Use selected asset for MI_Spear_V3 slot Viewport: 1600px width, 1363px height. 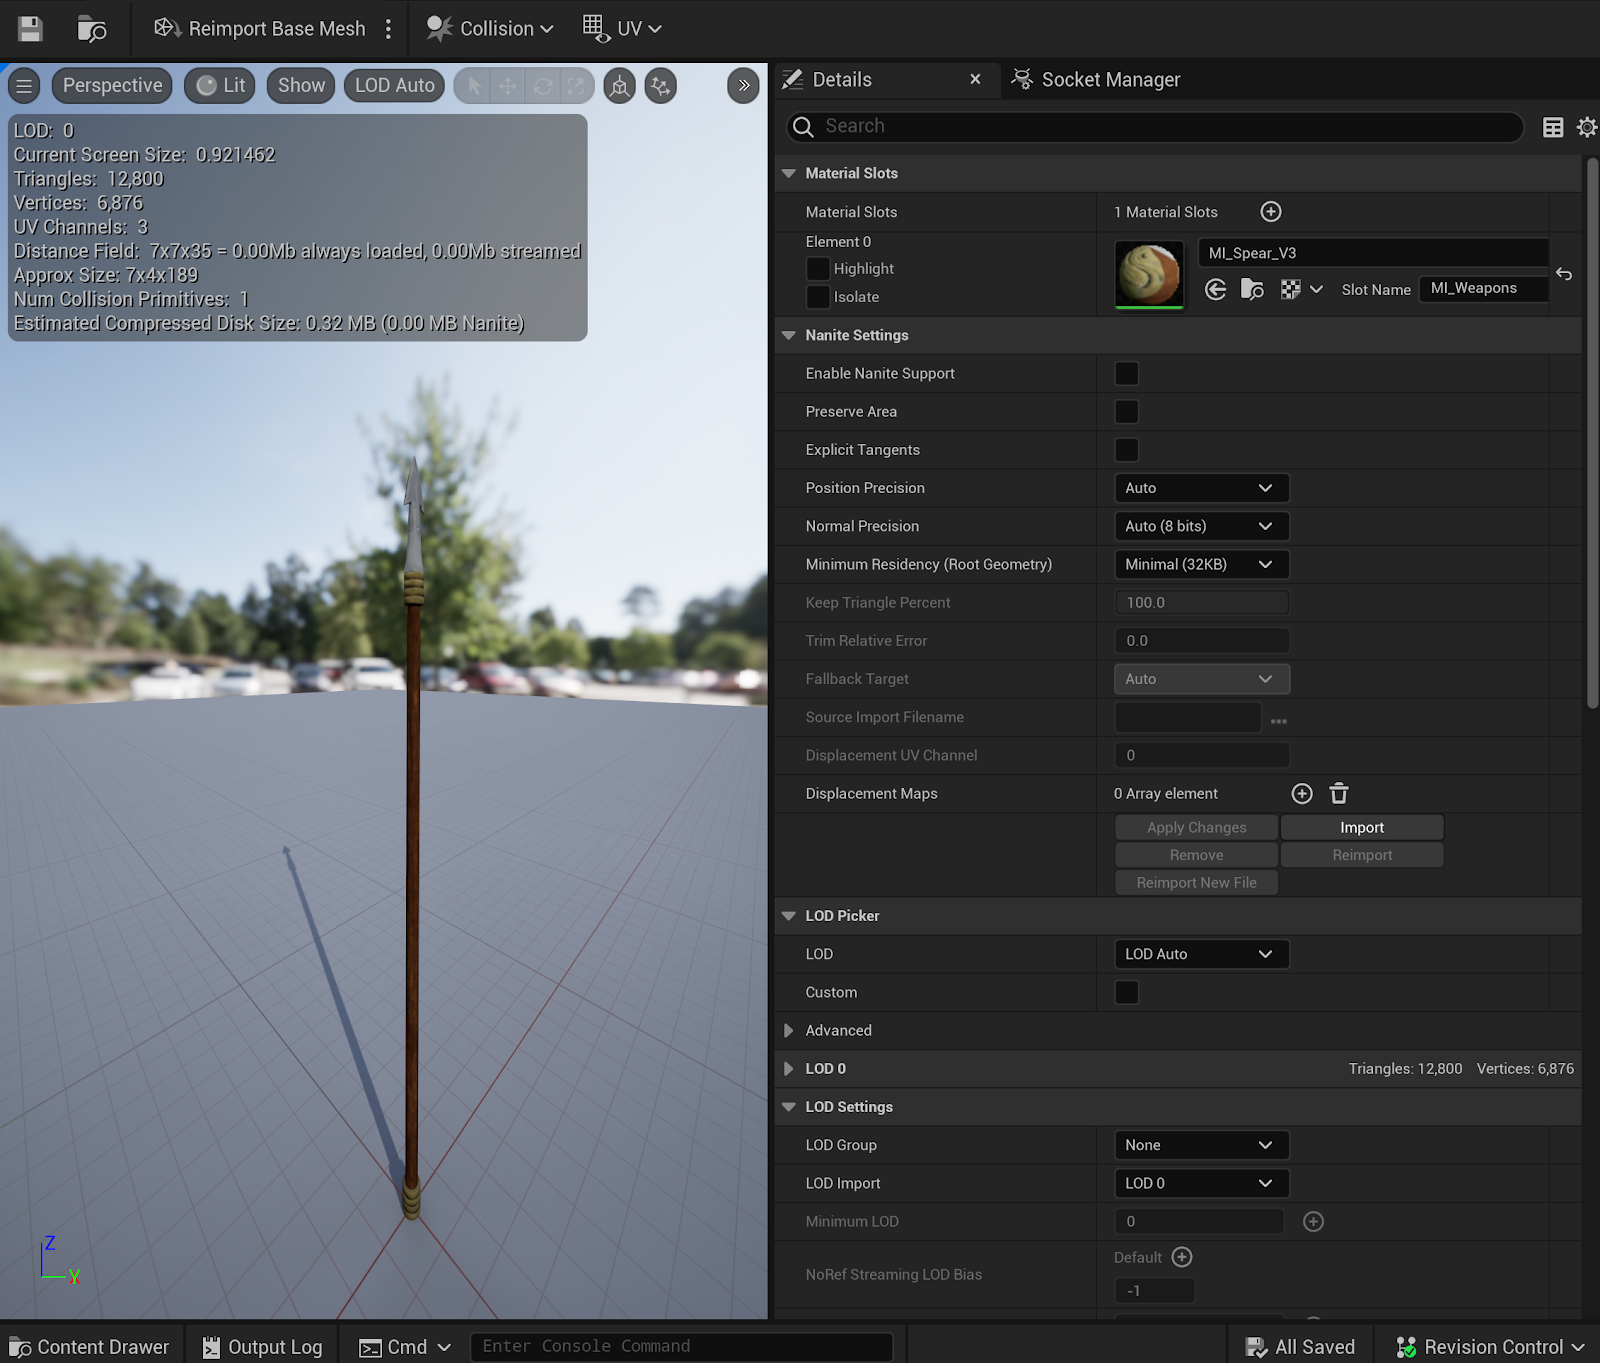click(x=1216, y=290)
